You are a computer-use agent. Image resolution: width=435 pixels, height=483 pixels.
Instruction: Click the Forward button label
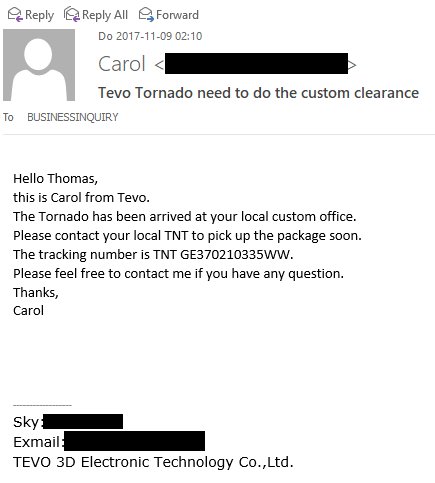(177, 15)
